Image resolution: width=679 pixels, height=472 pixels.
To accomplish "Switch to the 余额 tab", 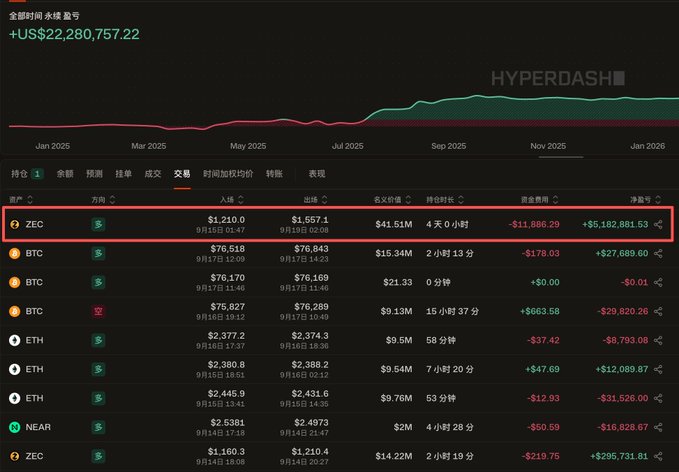I will [x=65, y=174].
